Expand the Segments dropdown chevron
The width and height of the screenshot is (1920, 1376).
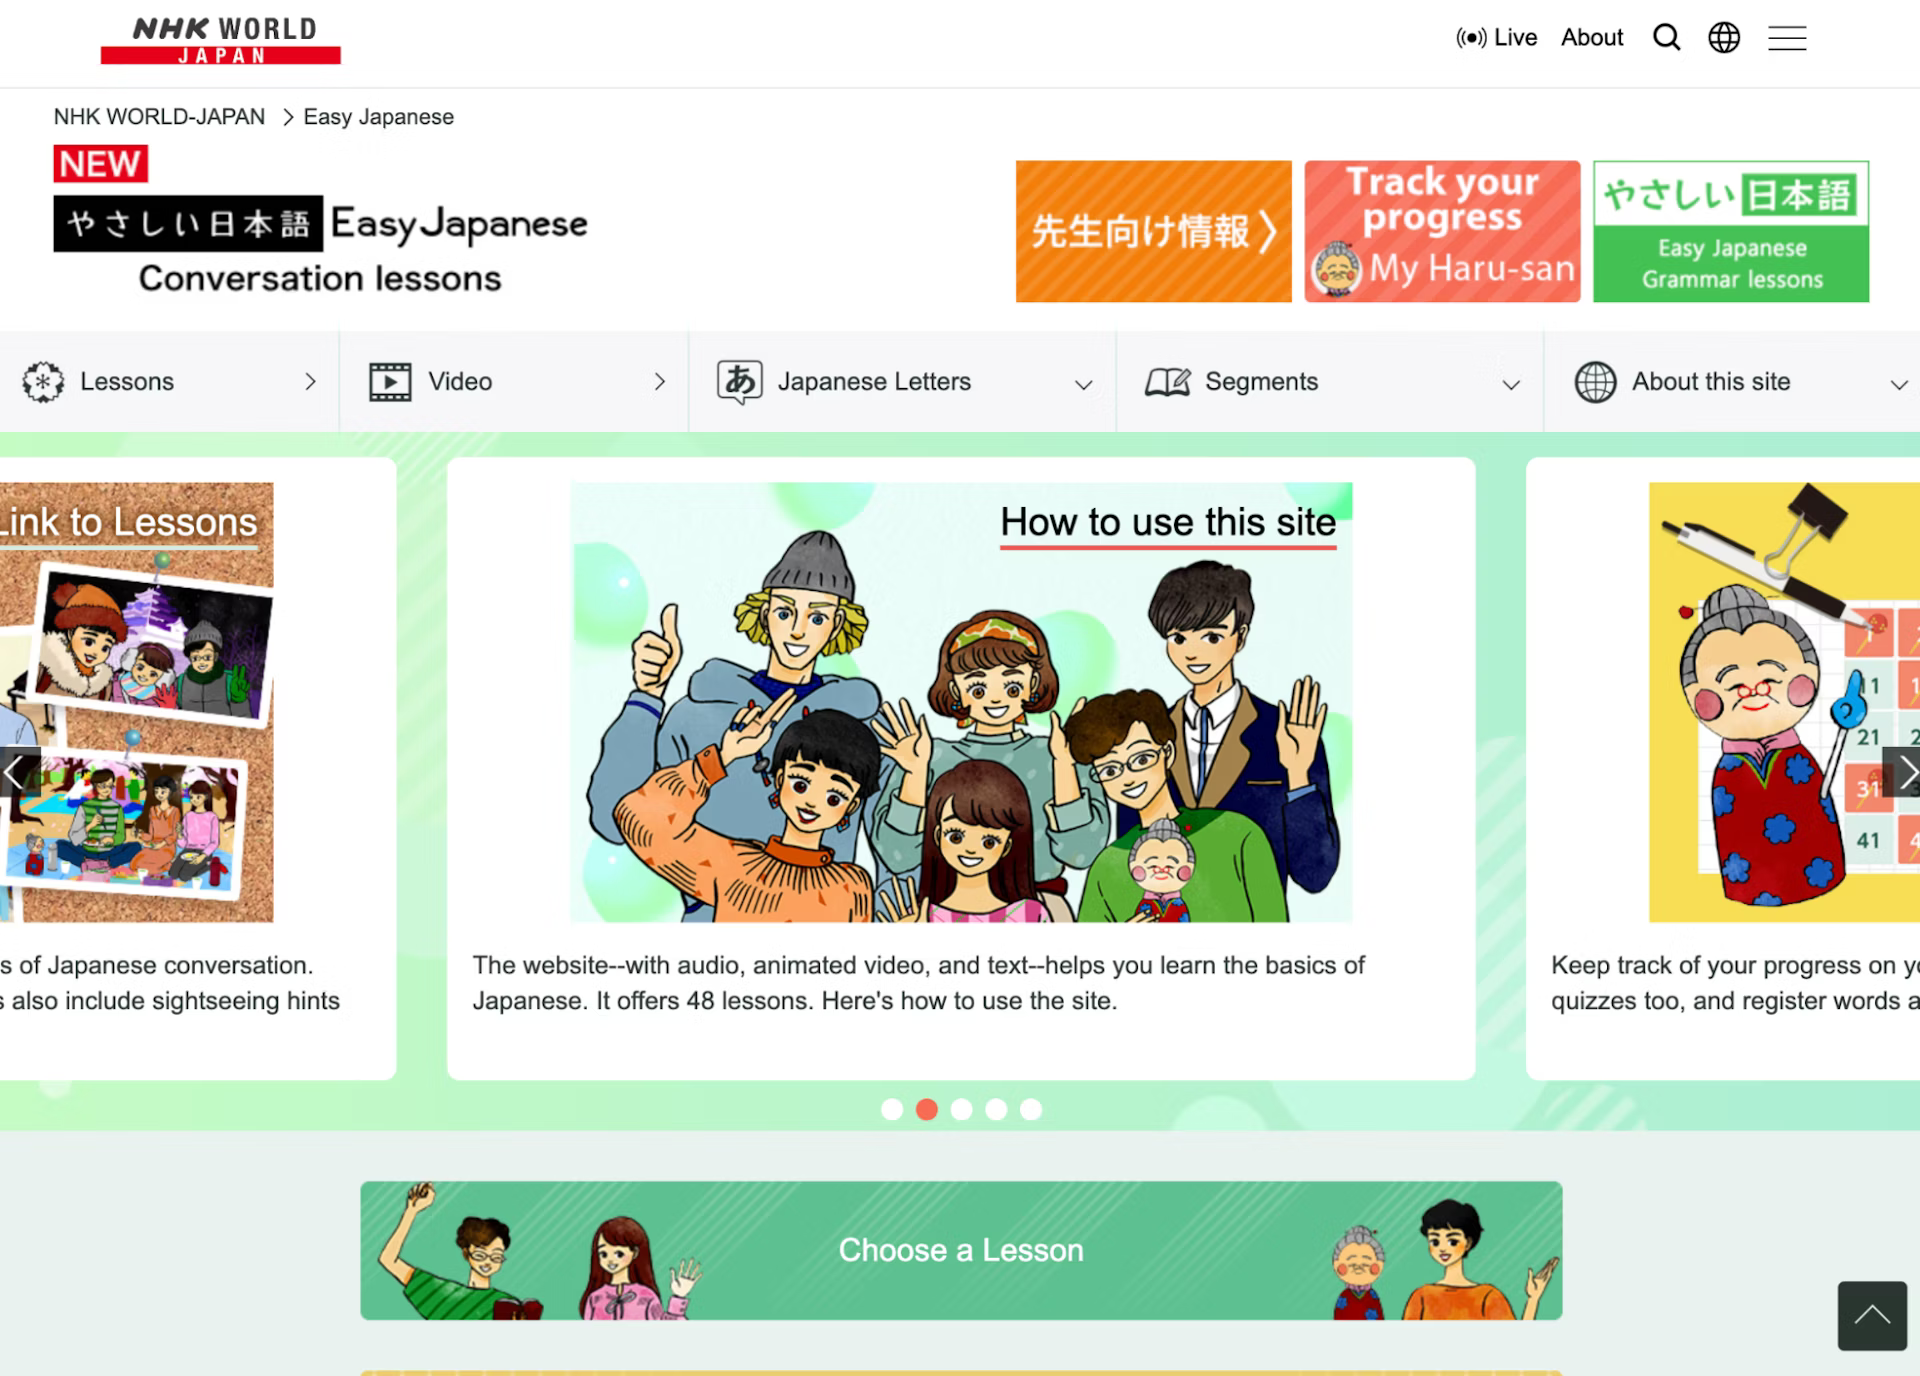(x=1511, y=385)
